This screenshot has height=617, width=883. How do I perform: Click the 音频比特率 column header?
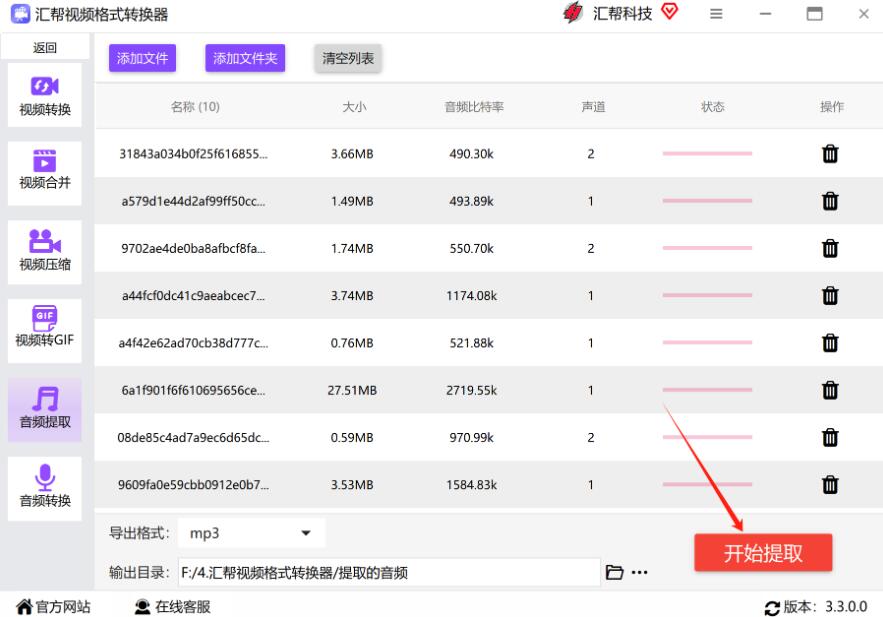click(474, 107)
